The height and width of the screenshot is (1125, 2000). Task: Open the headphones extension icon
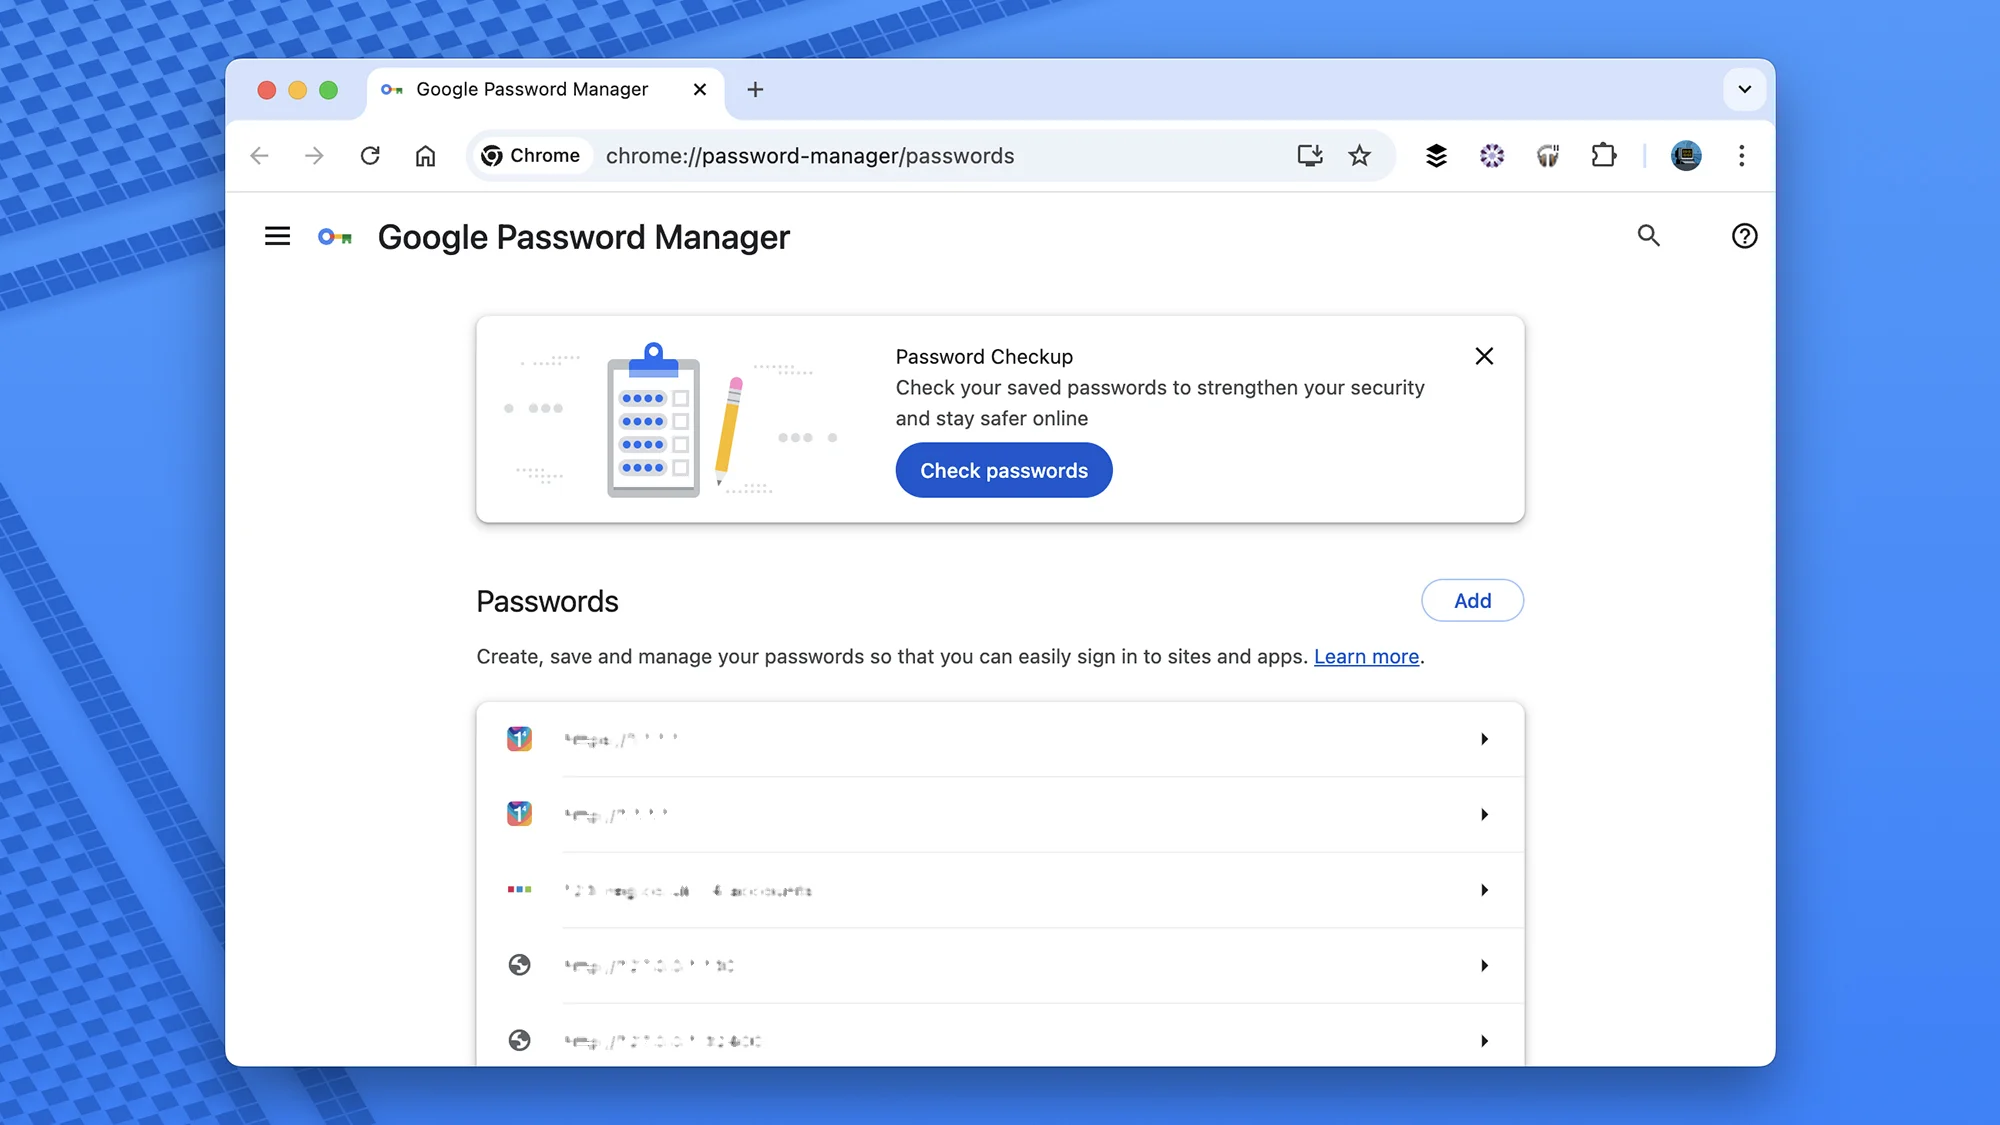click(x=1547, y=156)
